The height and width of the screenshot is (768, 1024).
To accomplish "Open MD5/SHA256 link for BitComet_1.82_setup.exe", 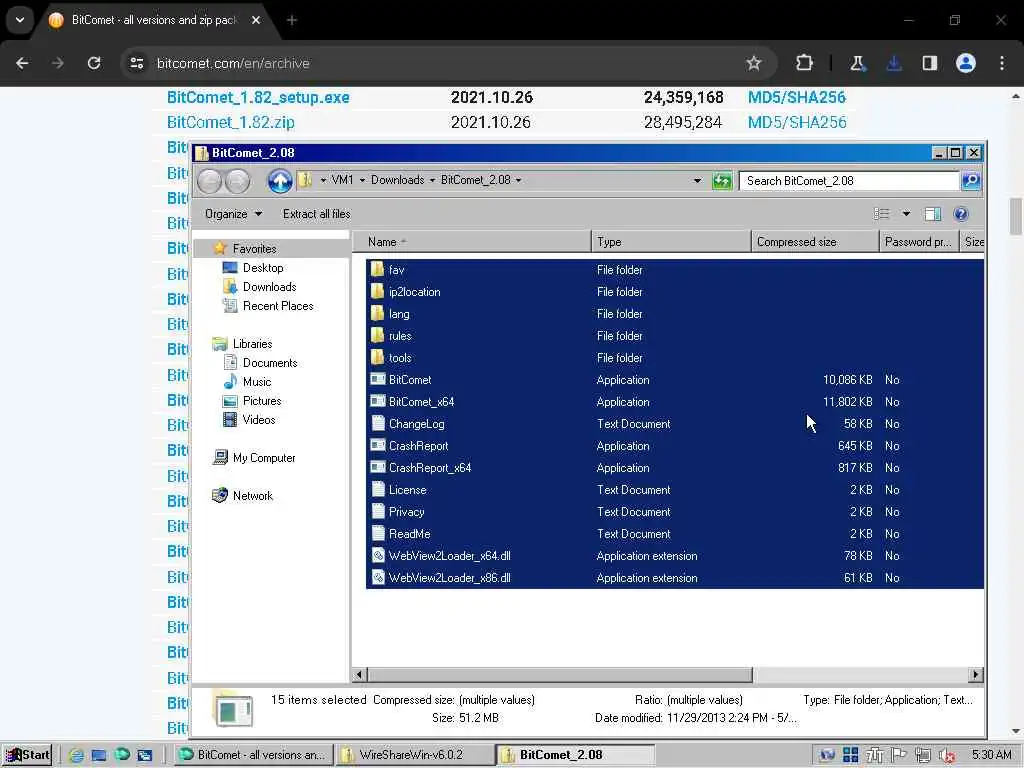I will pyautogui.click(x=797, y=97).
